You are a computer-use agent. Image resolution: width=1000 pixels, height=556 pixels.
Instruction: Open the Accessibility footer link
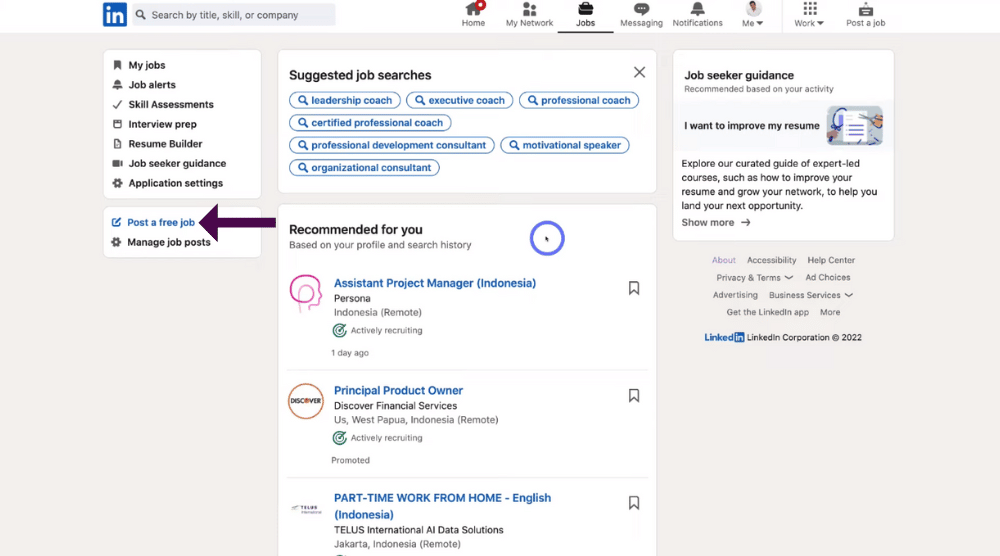point(772,260)
